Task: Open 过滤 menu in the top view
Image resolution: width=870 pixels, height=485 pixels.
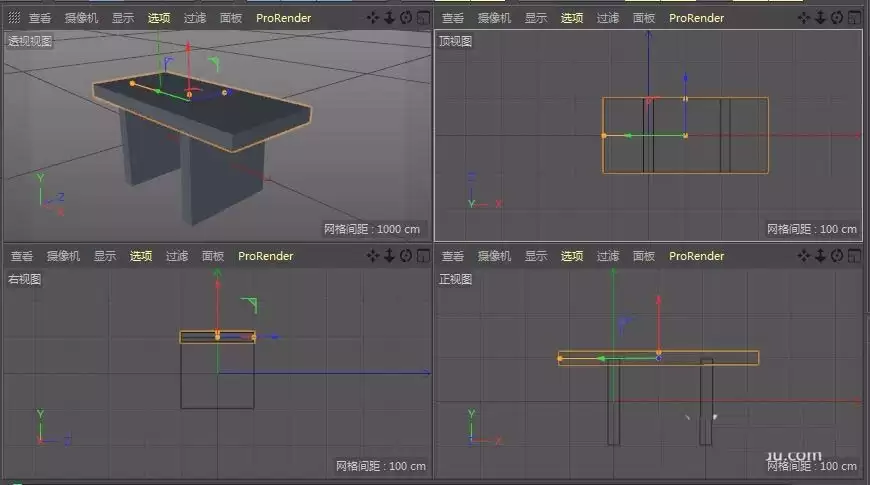Action: coord(608,18)
